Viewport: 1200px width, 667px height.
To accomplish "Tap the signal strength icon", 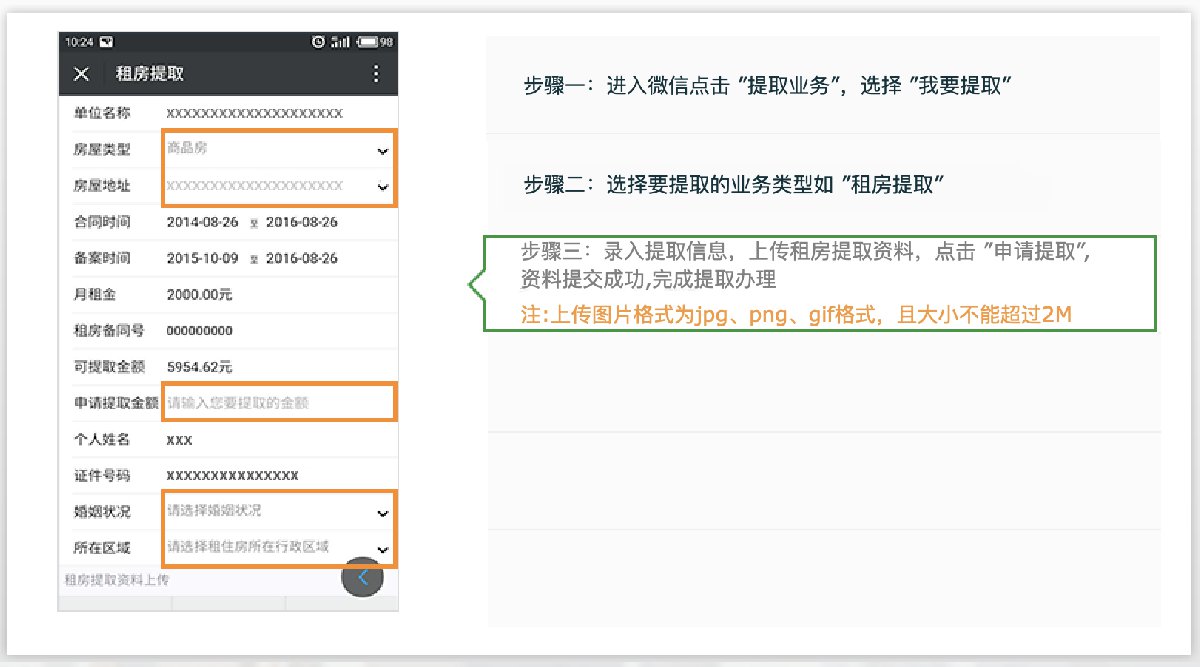I will click(341, 42).
